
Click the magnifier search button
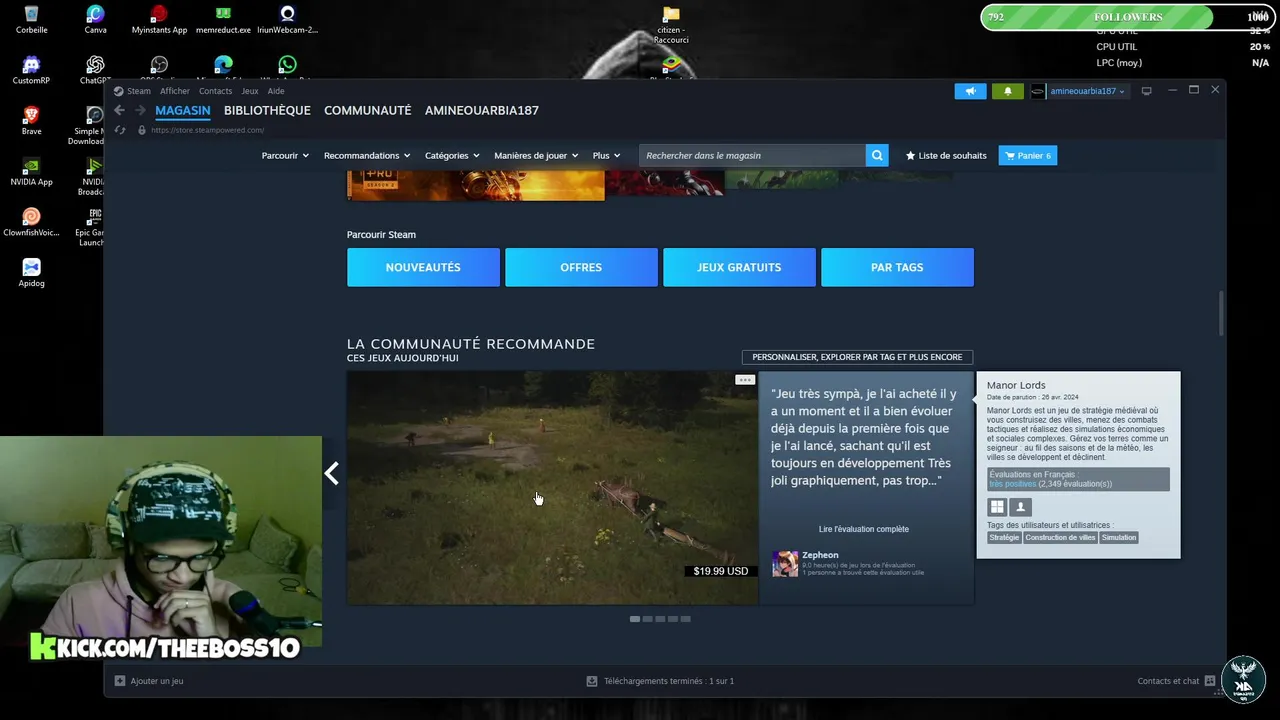coord(877,155)
